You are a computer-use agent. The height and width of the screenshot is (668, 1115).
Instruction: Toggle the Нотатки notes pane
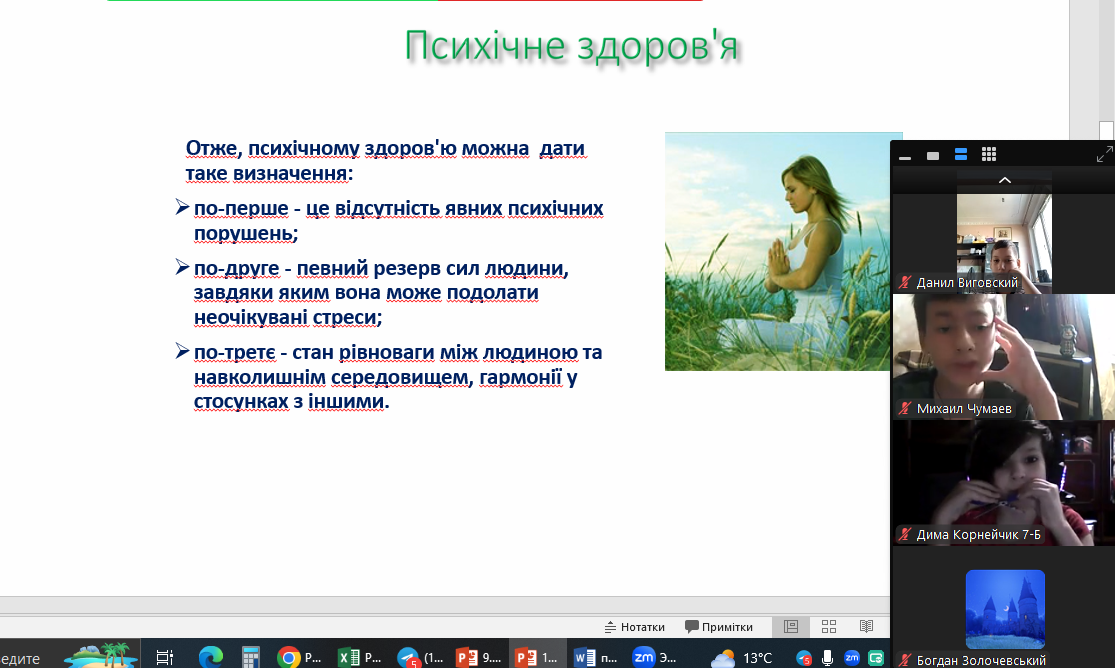point(634,627)
